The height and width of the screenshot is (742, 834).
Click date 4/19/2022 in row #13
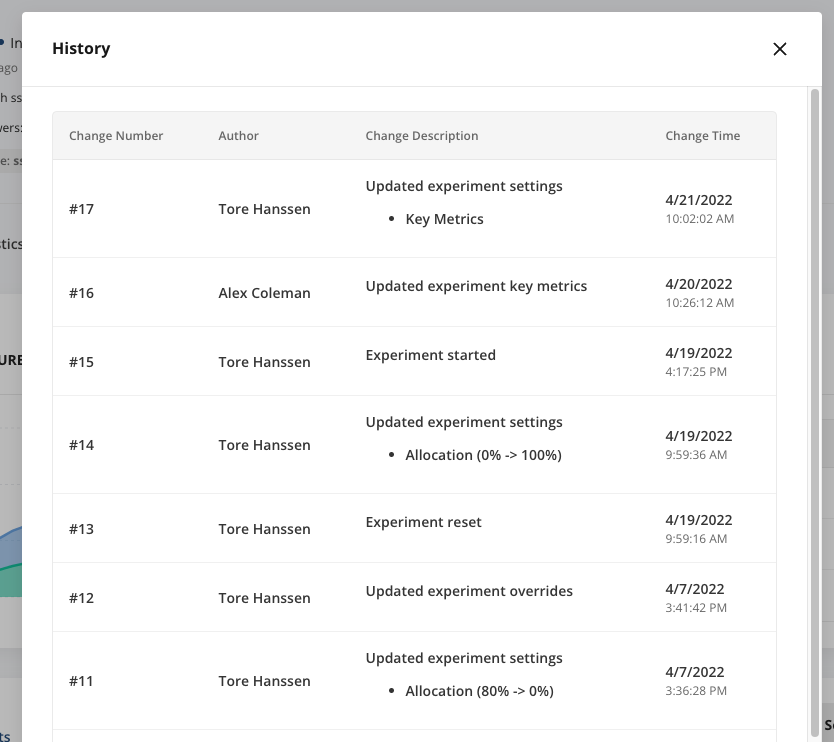point(699,521)
